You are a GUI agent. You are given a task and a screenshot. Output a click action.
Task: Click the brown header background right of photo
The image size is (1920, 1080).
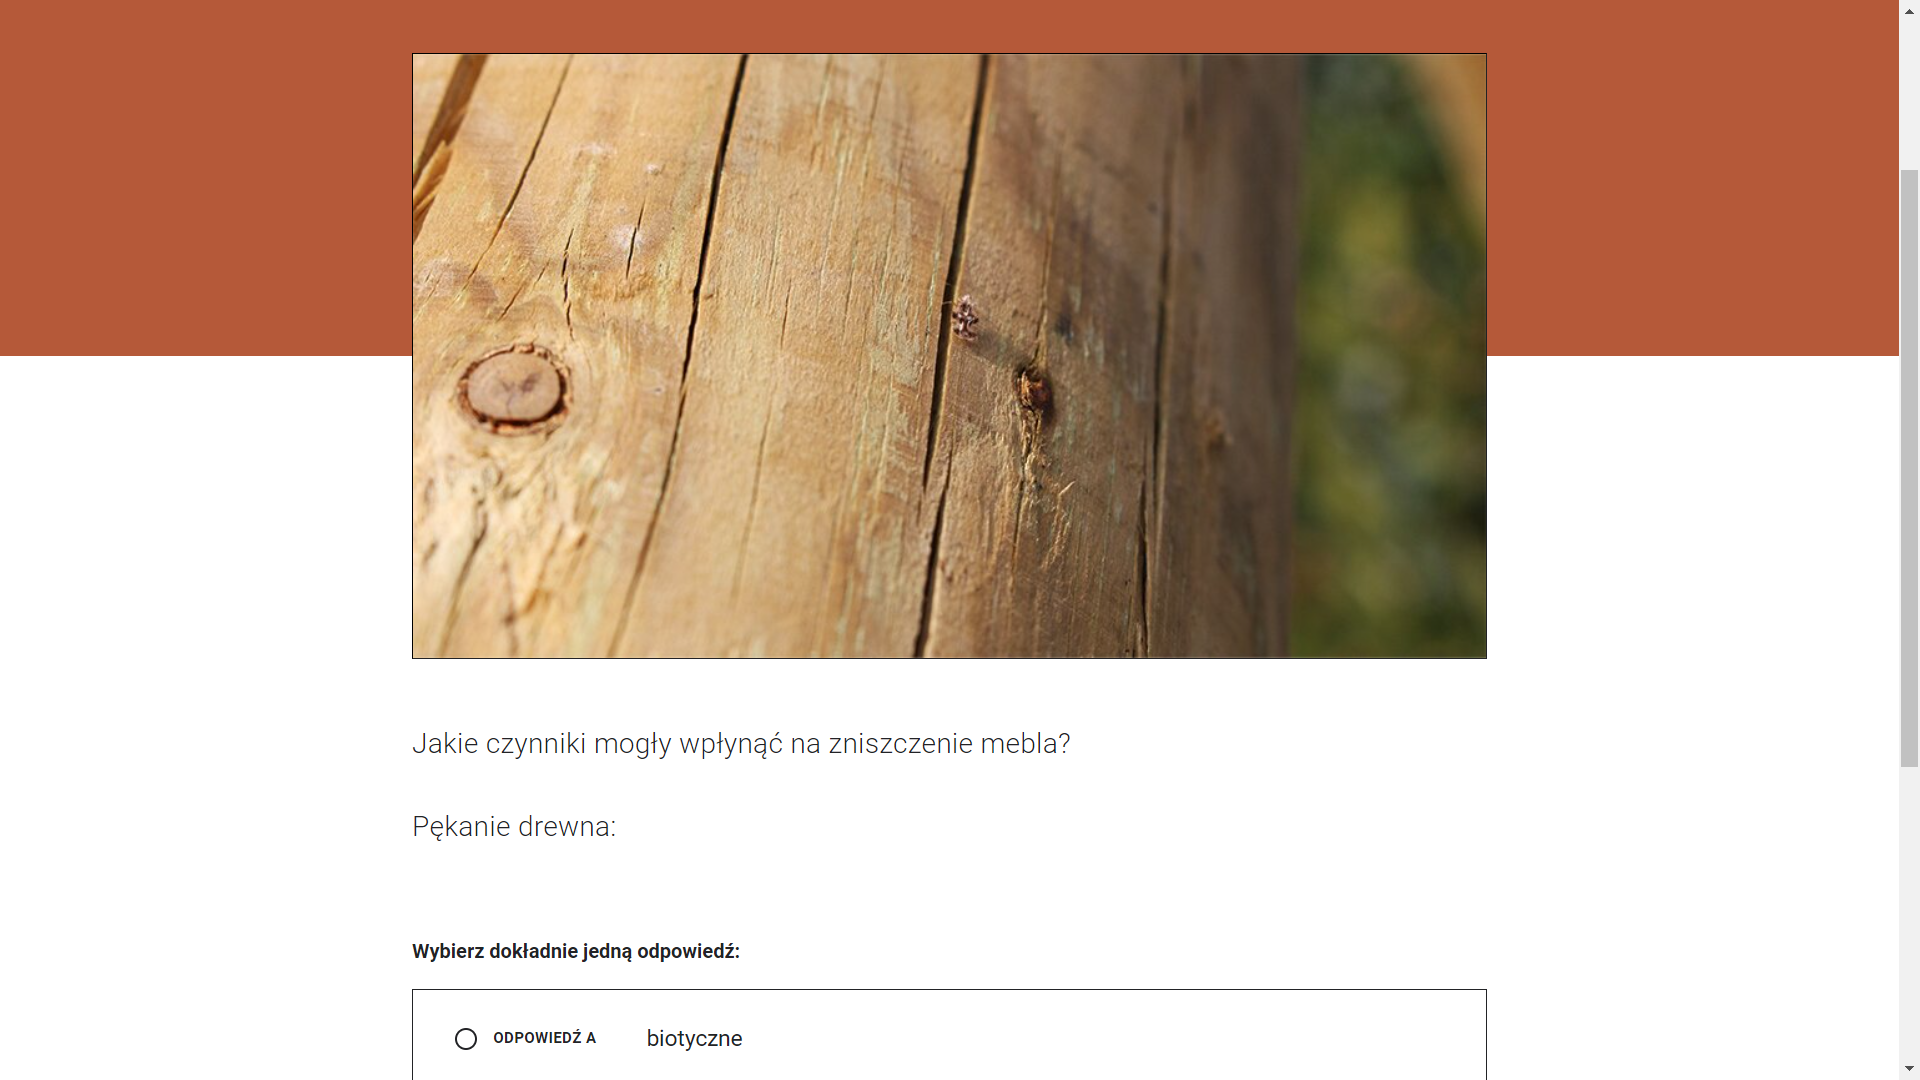1692,178
